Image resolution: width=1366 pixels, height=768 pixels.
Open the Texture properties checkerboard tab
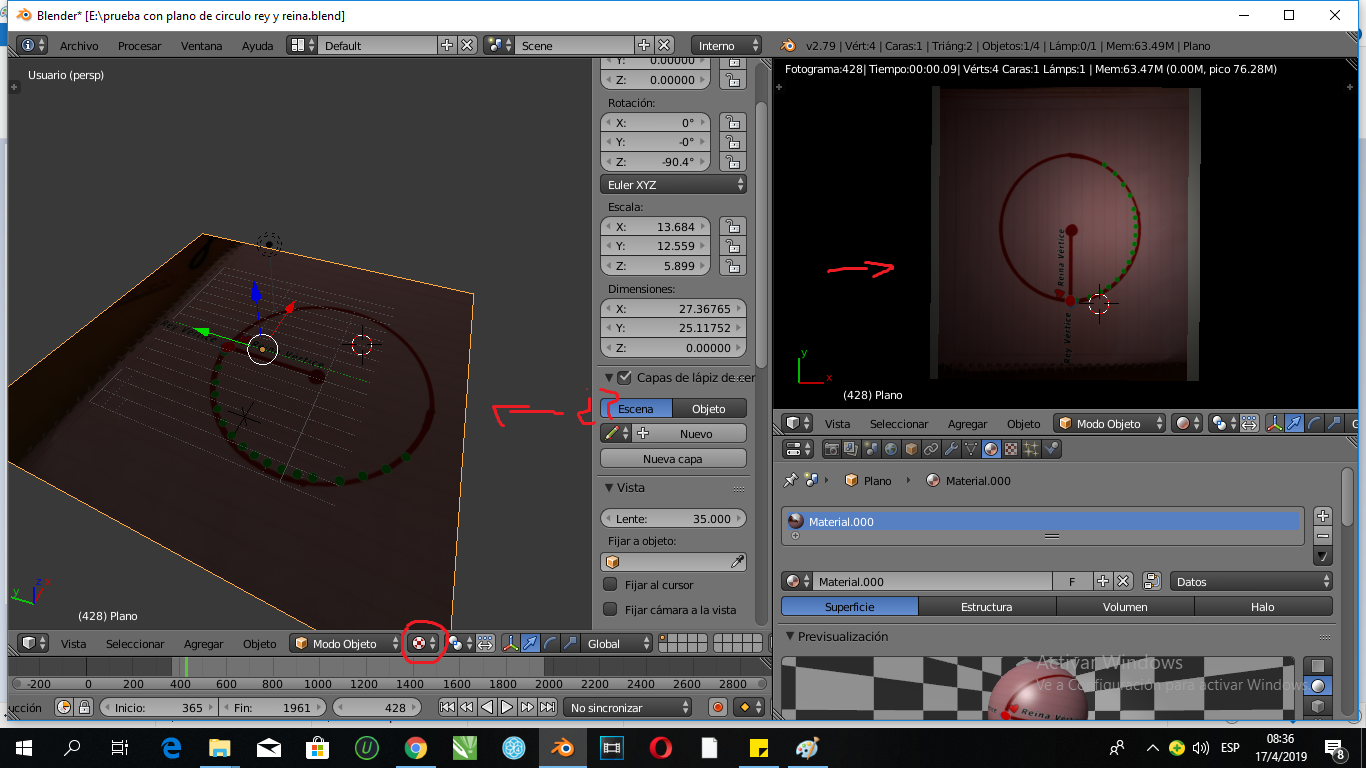1011,450
